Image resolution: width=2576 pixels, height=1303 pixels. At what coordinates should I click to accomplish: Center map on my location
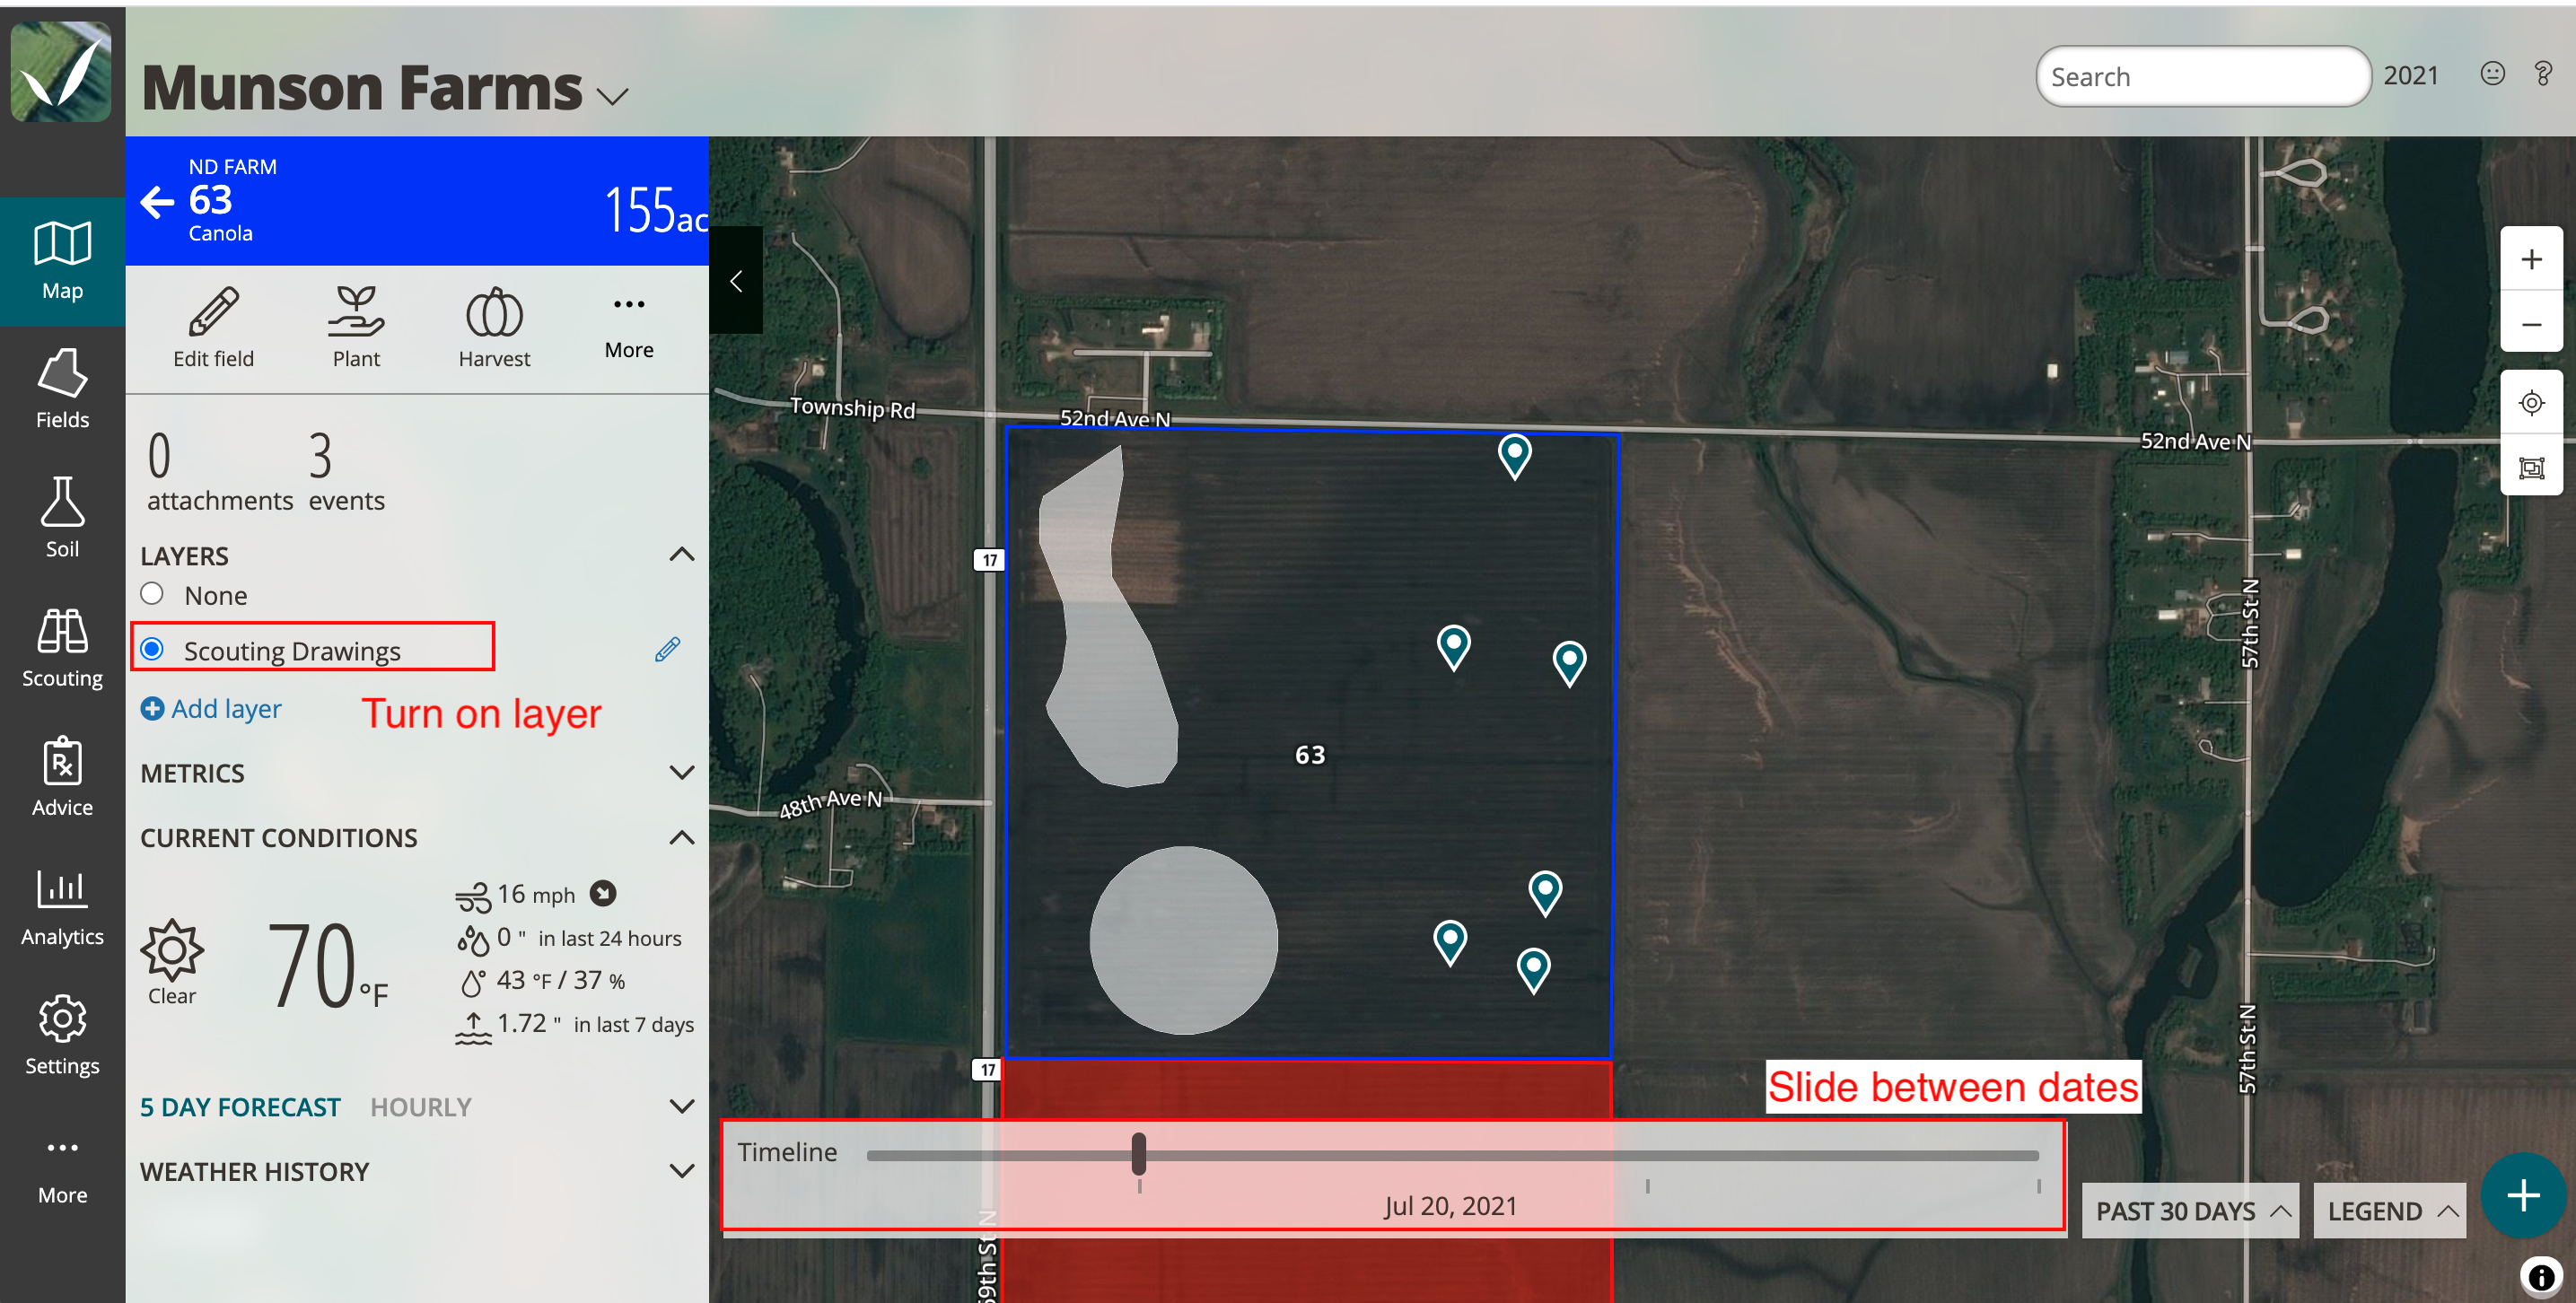(x=2531, y=403)
